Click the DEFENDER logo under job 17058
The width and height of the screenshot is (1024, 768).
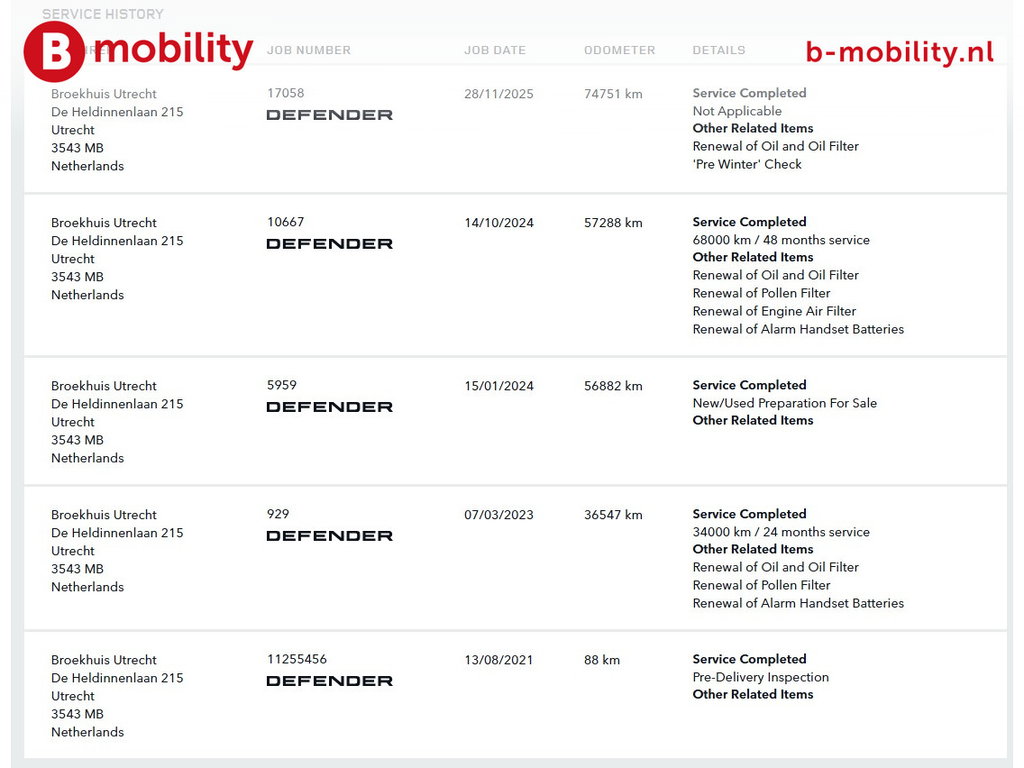329,115
